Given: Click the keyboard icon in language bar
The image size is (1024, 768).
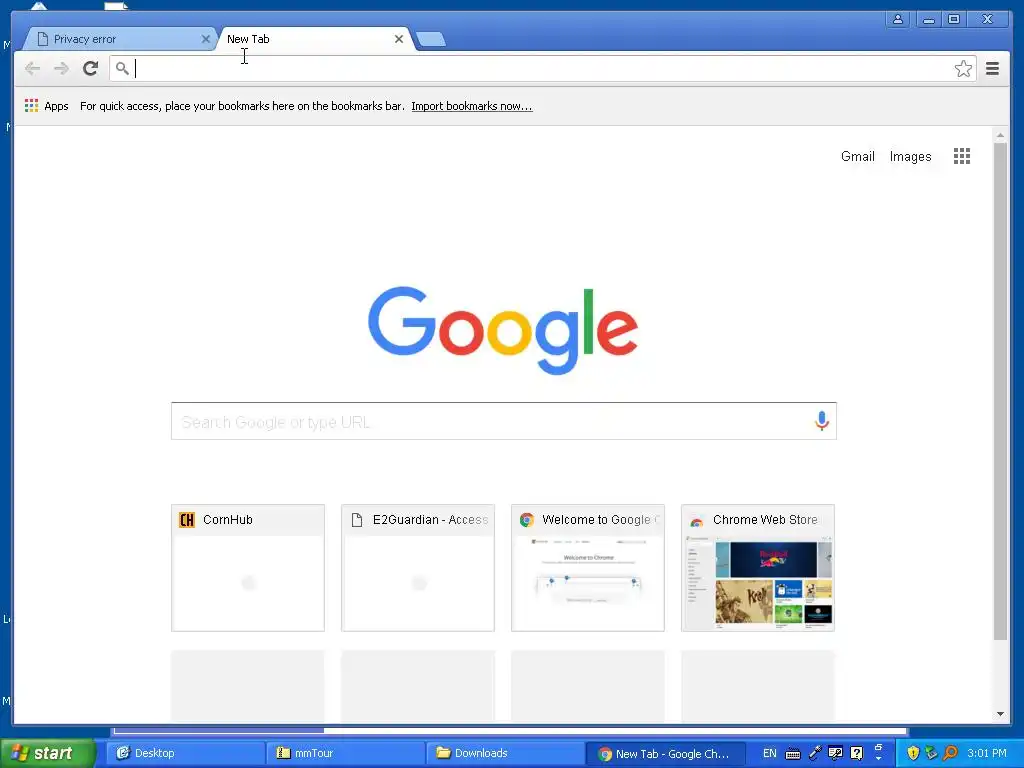Looking at the screenshot, I should (x=793, y=754).
